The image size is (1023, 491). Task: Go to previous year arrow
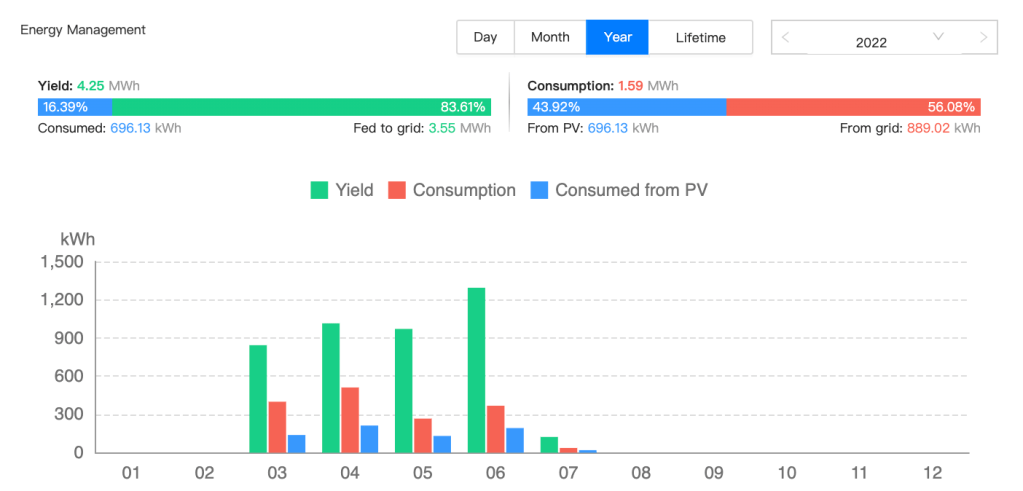click(786, 37)
